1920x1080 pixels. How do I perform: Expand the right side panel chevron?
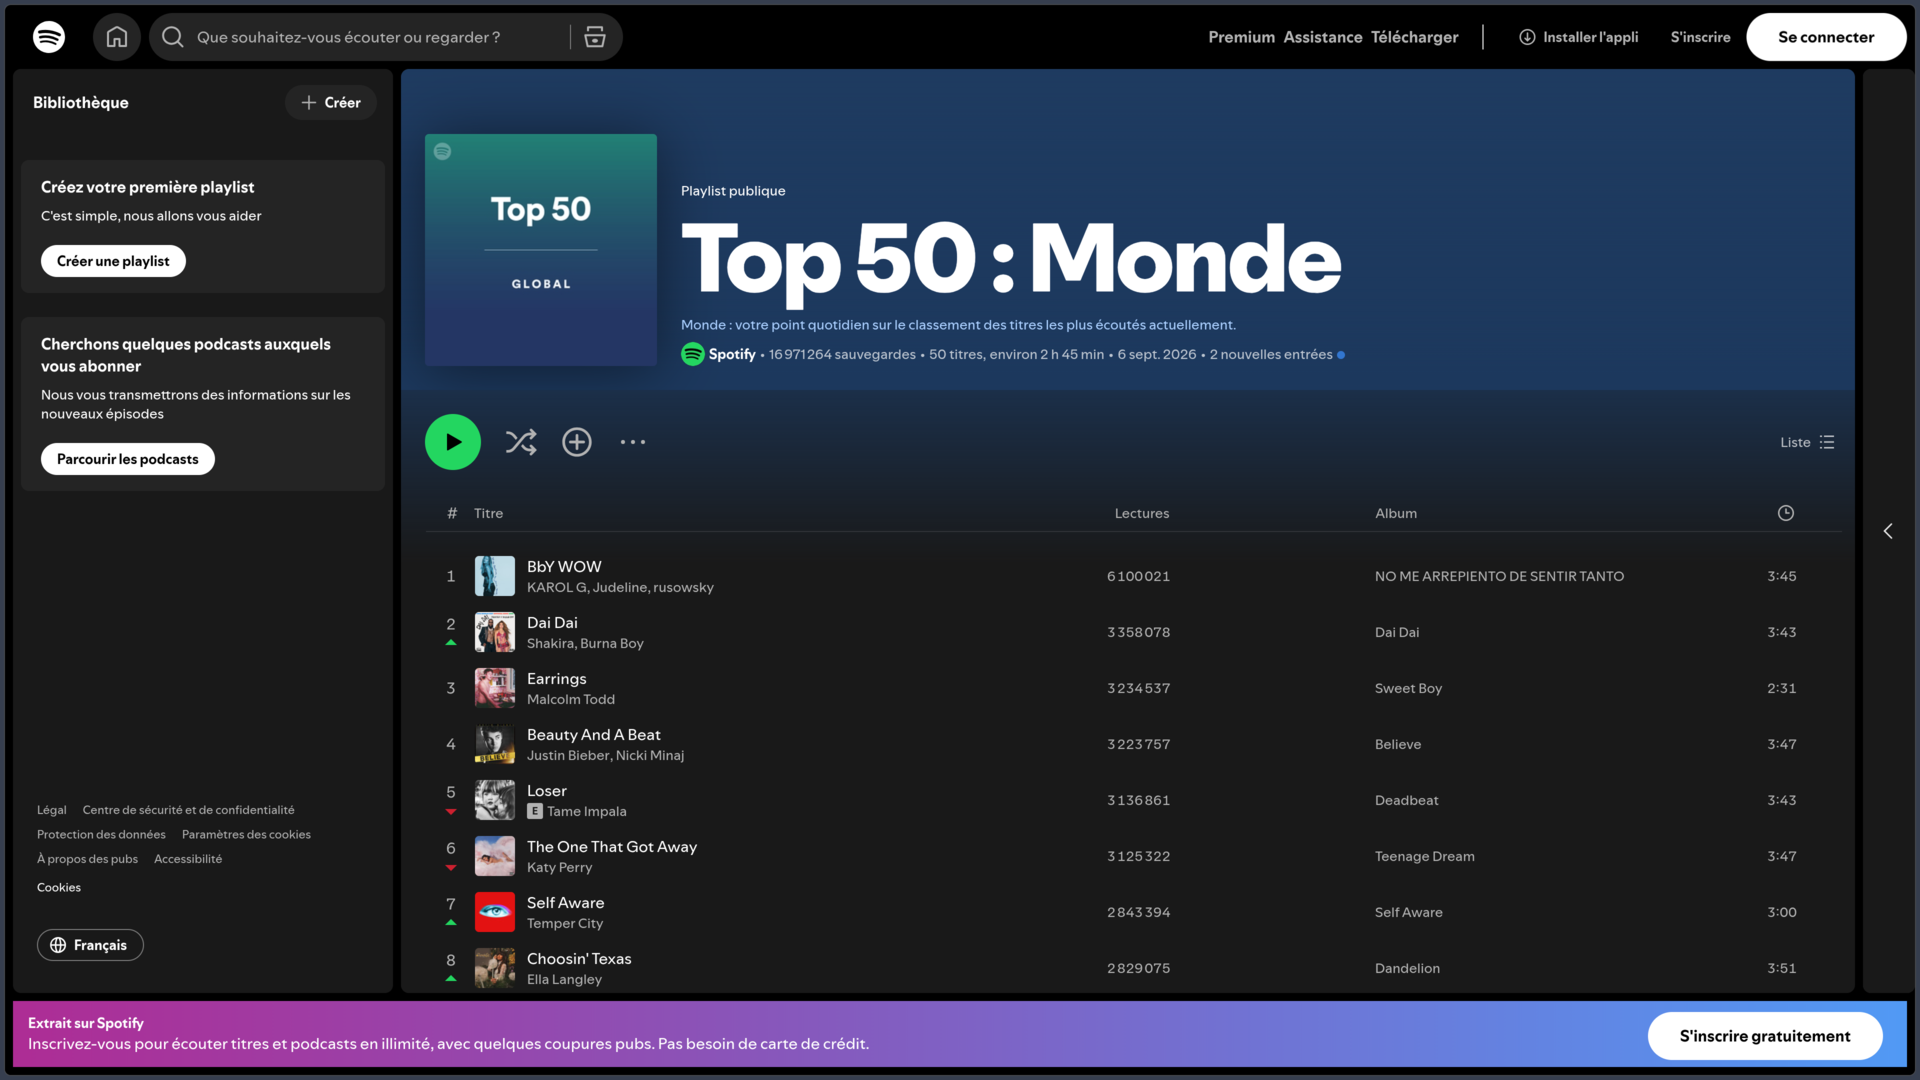click(1888, 531)
